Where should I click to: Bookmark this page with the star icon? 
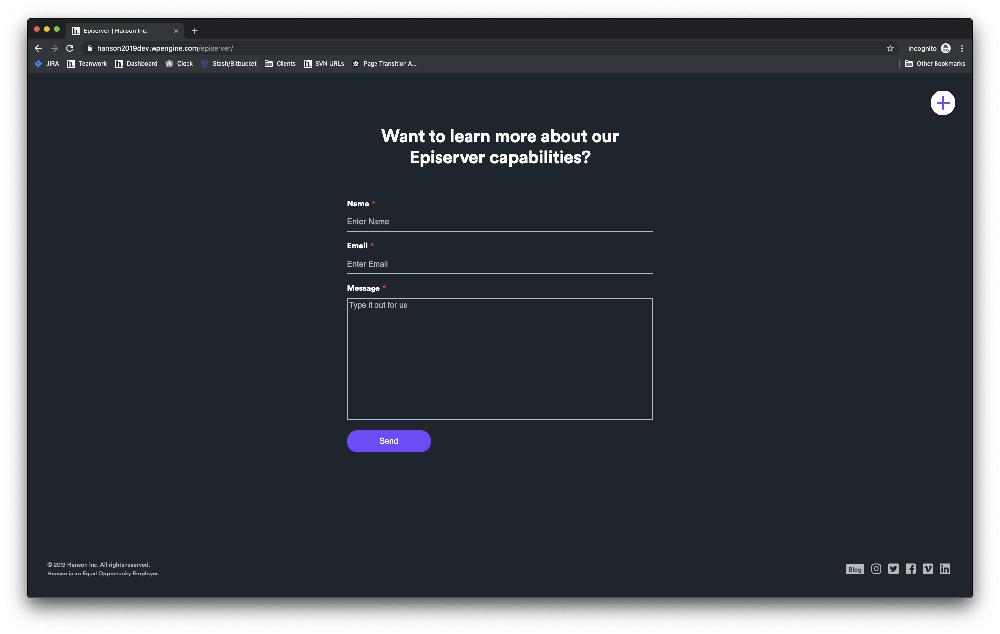click(890, 48)
